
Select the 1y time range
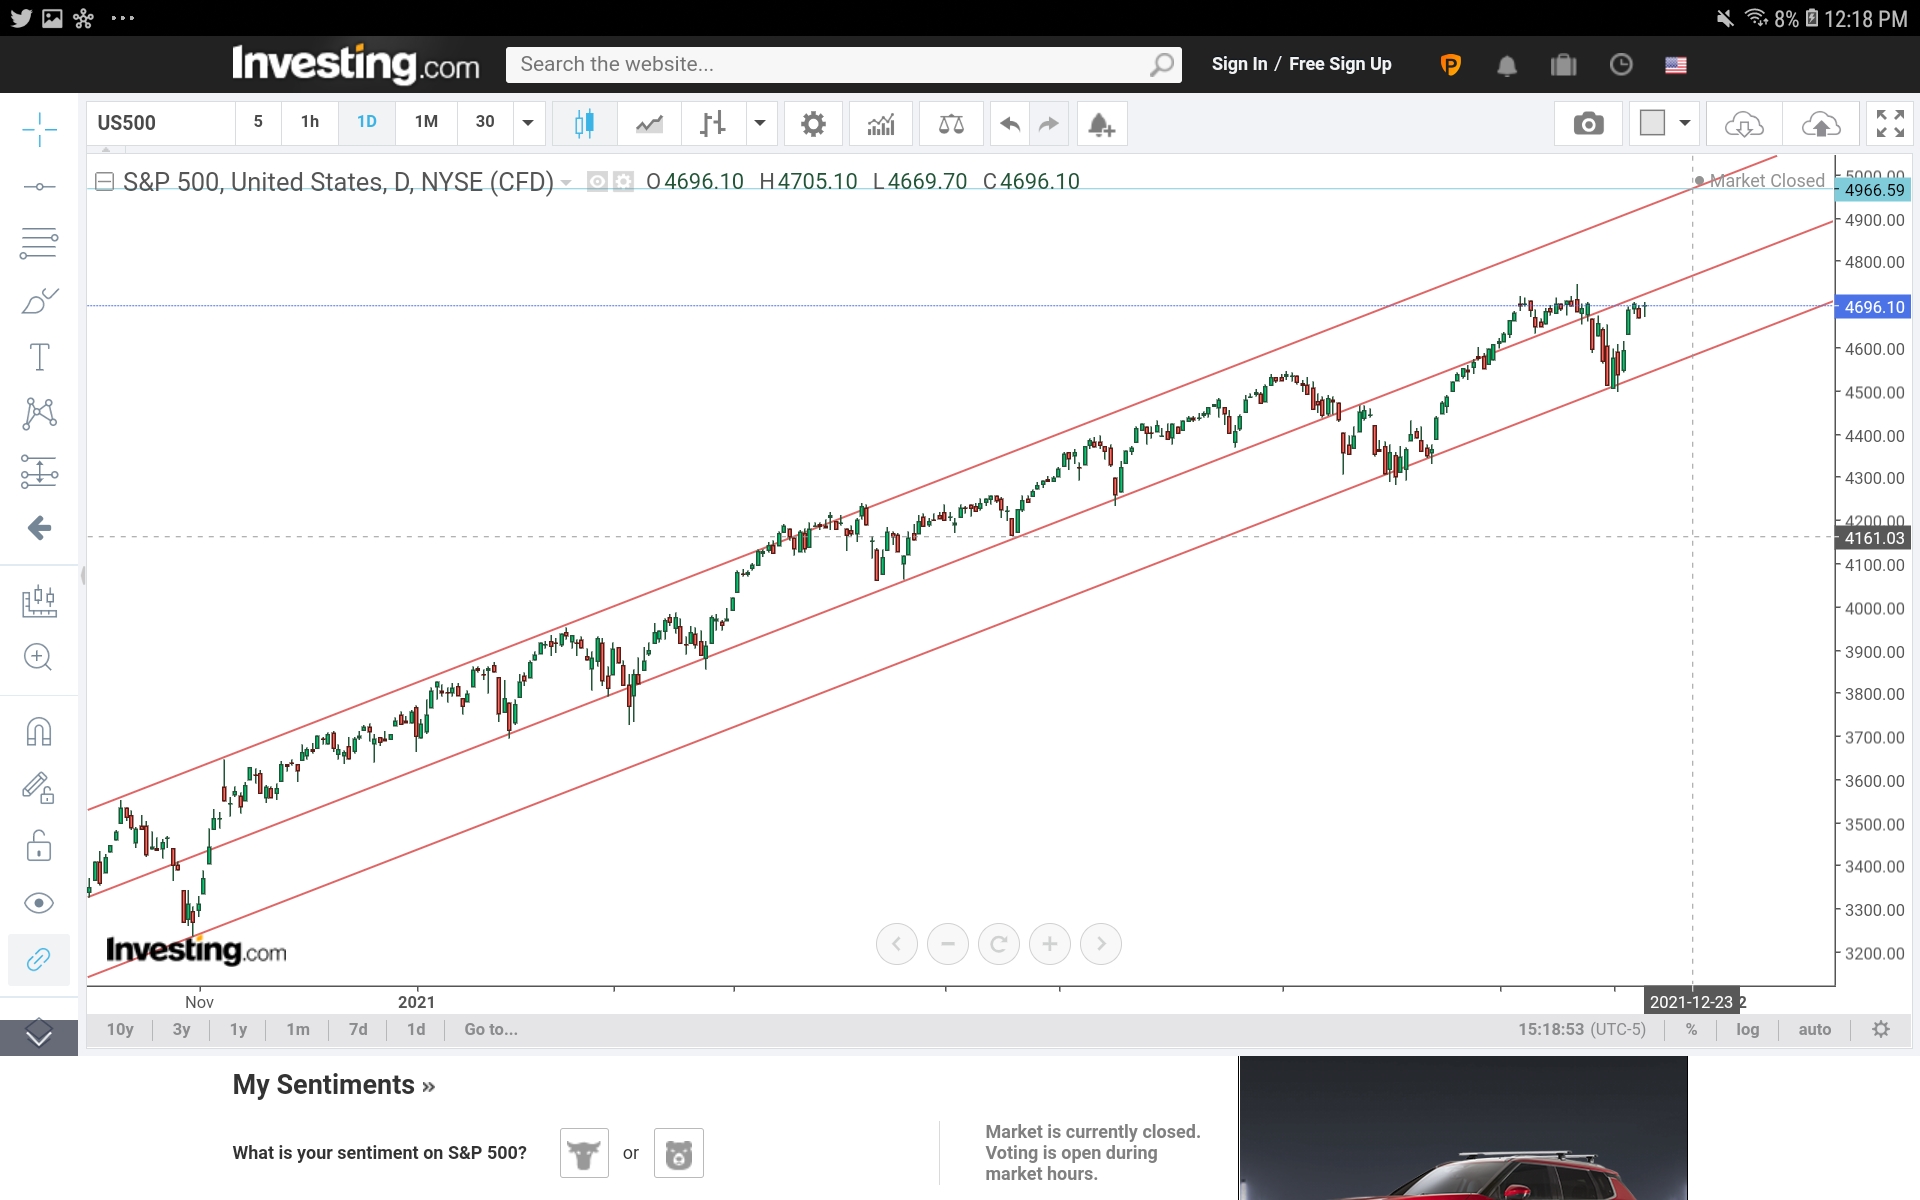(x=238, y=1029)
